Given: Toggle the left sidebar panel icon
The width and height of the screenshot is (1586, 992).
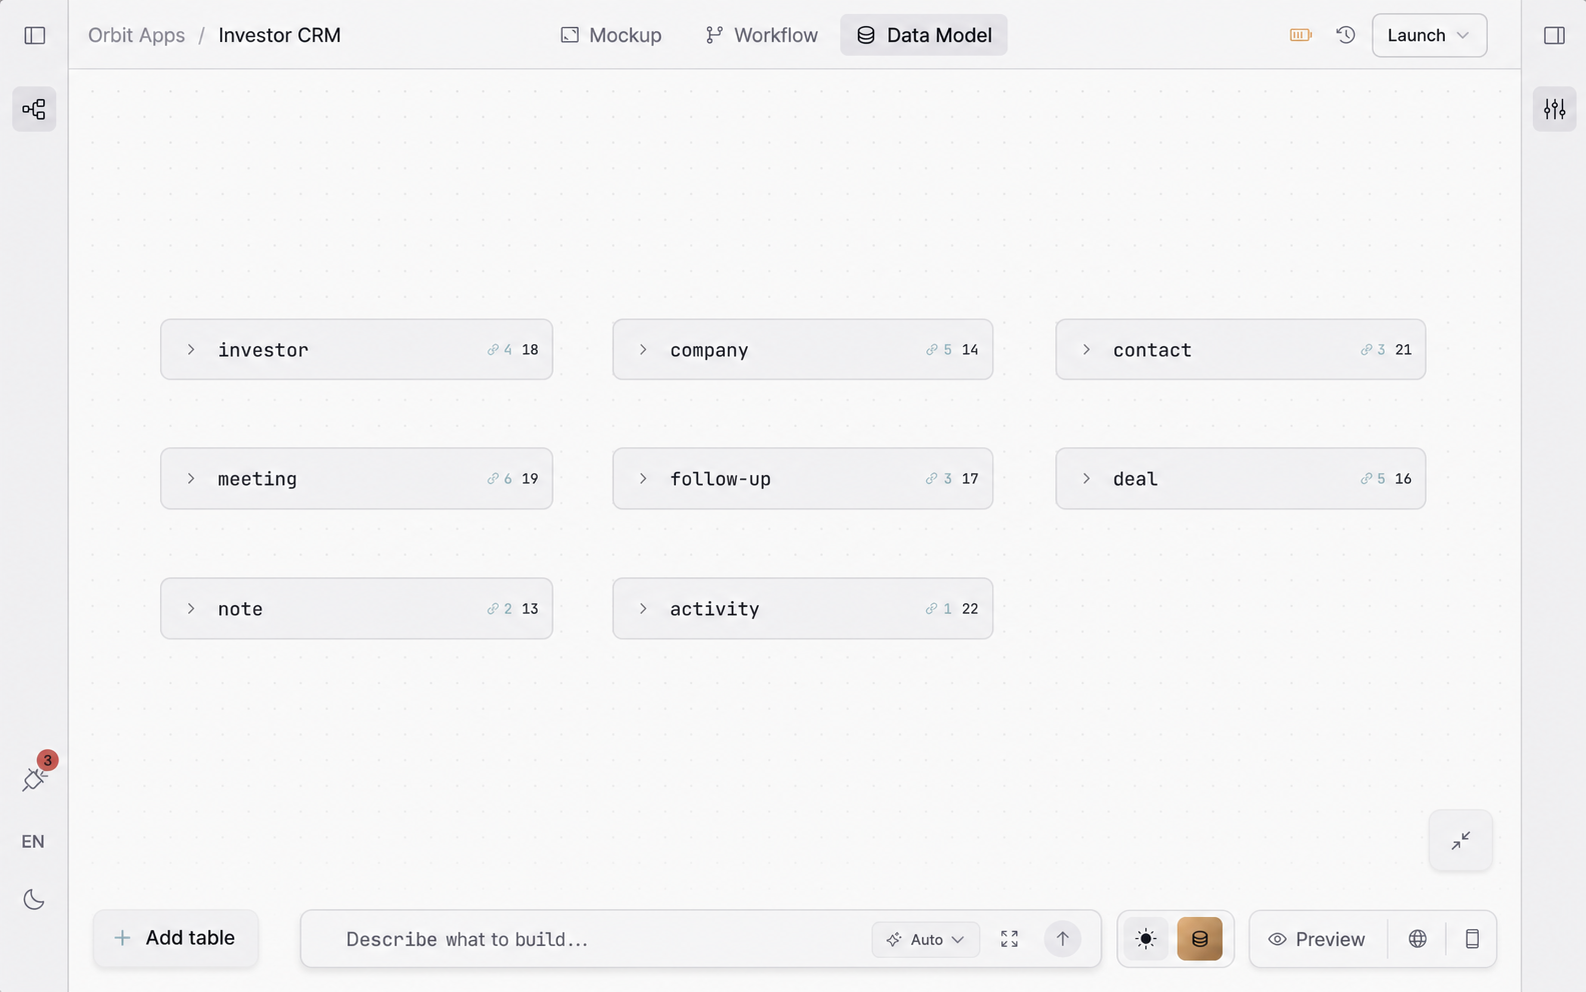Looking at the screenshot, I should pyautogui.click(x=35, y=35).
